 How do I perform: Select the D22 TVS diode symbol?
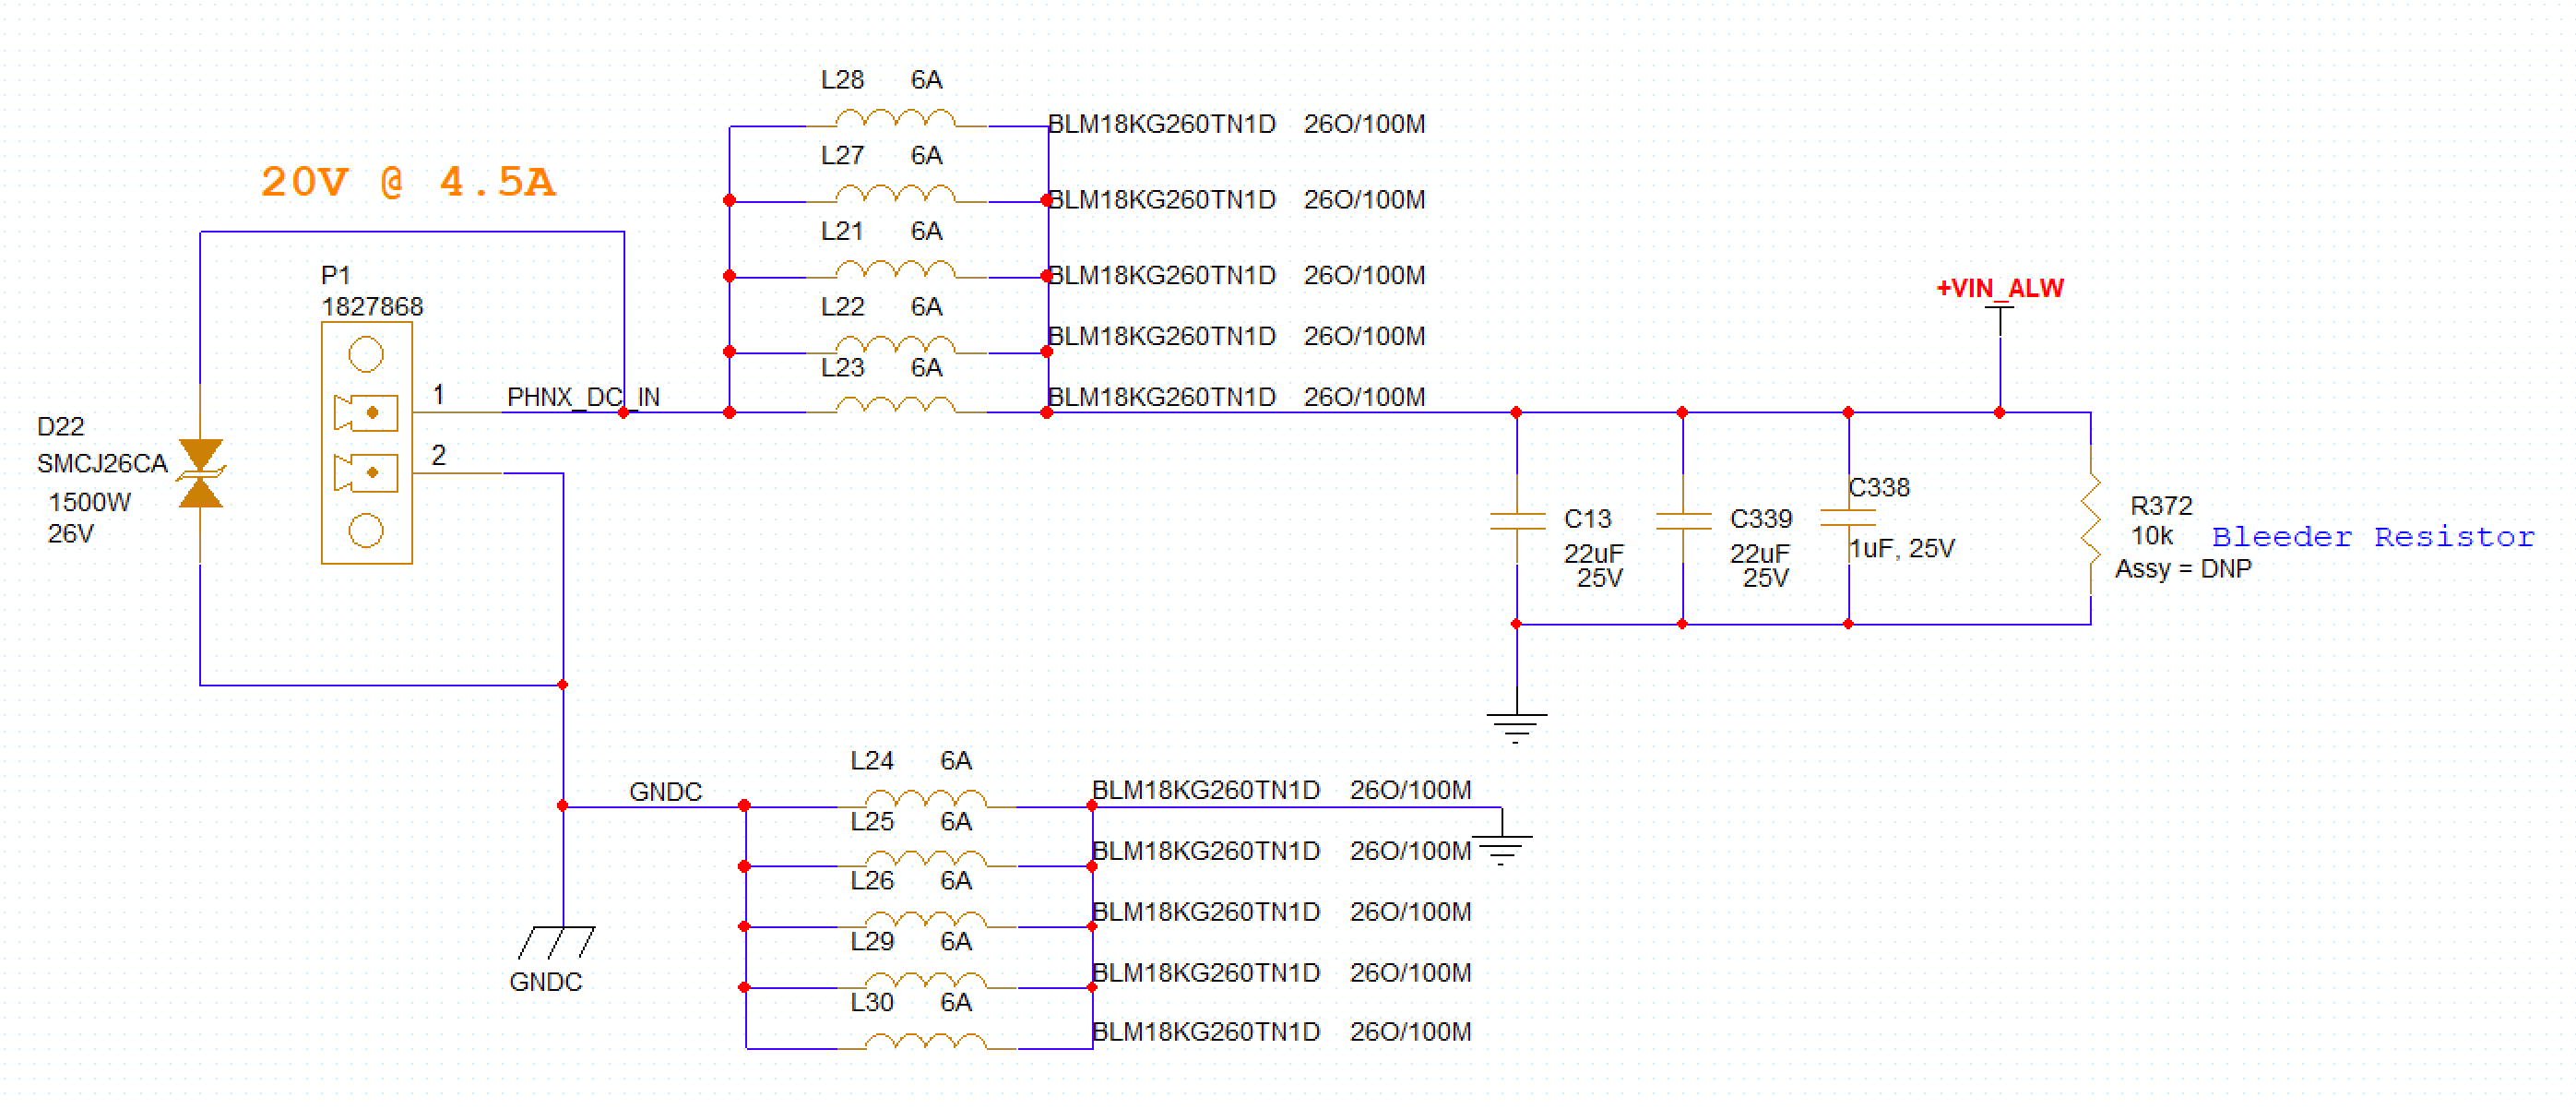(201, 473)
